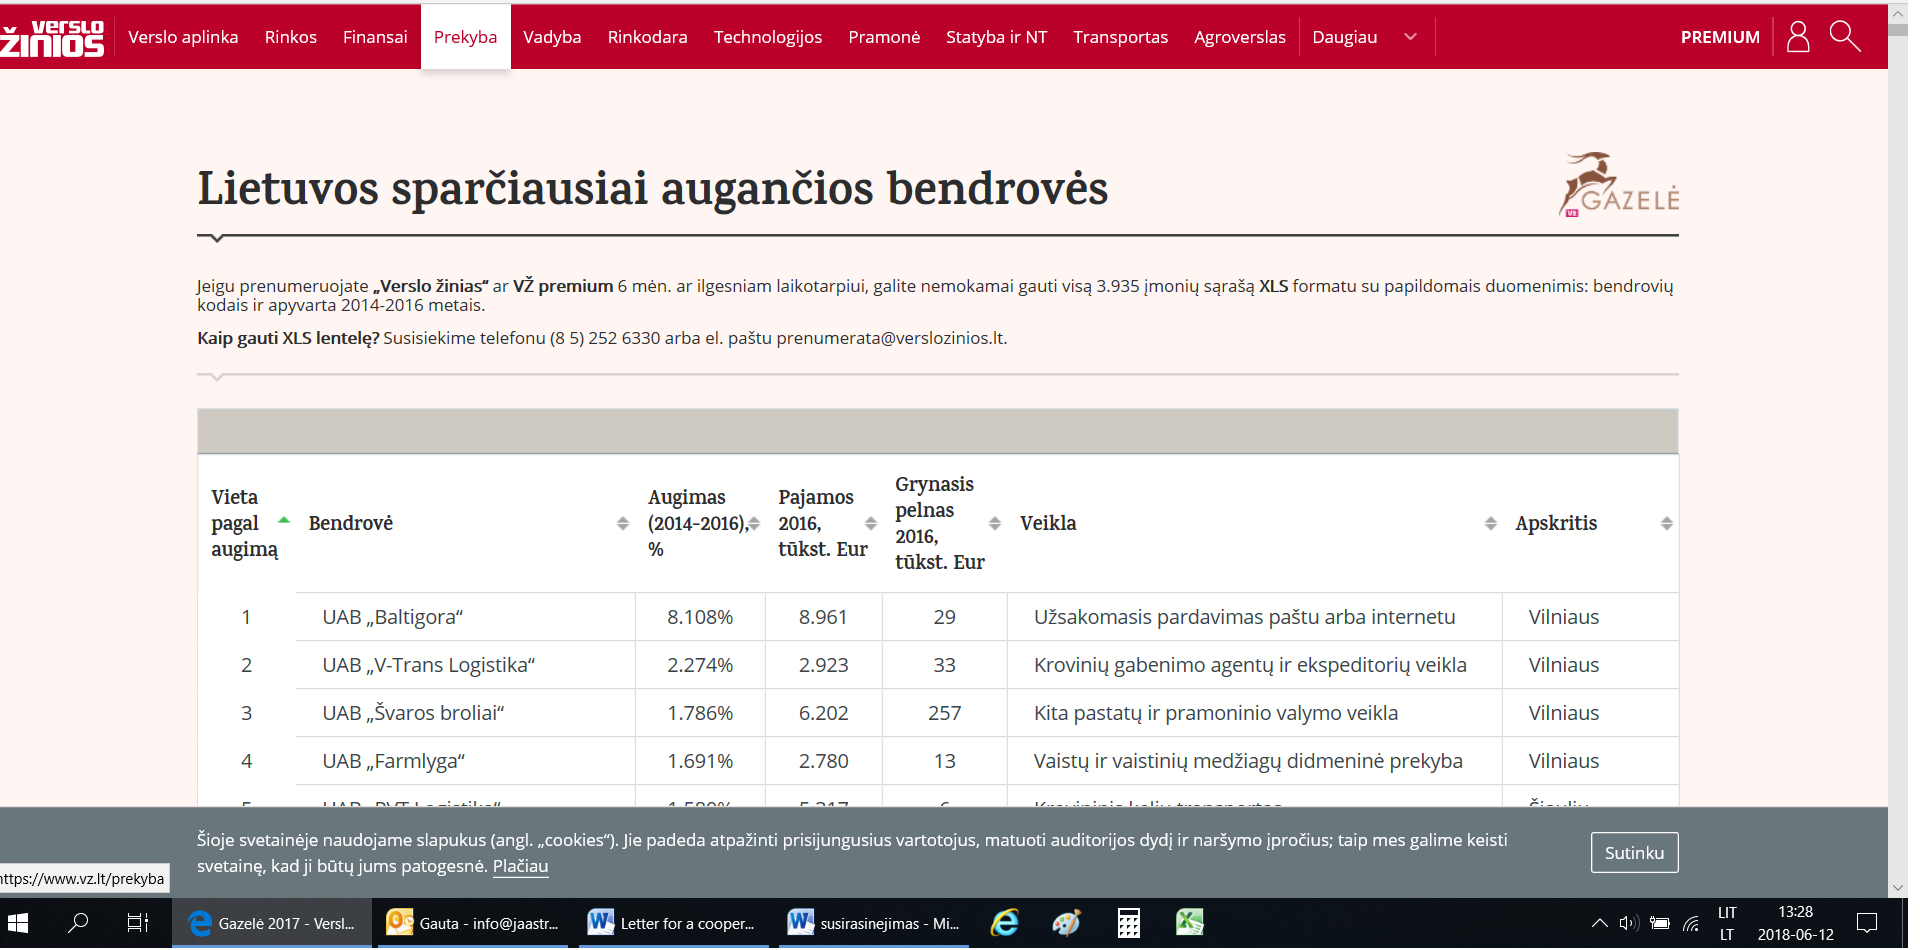Select UAB „Švaros broliai“ cell
The height and width of the screenshot is (950, 1920).
[466, 713]
